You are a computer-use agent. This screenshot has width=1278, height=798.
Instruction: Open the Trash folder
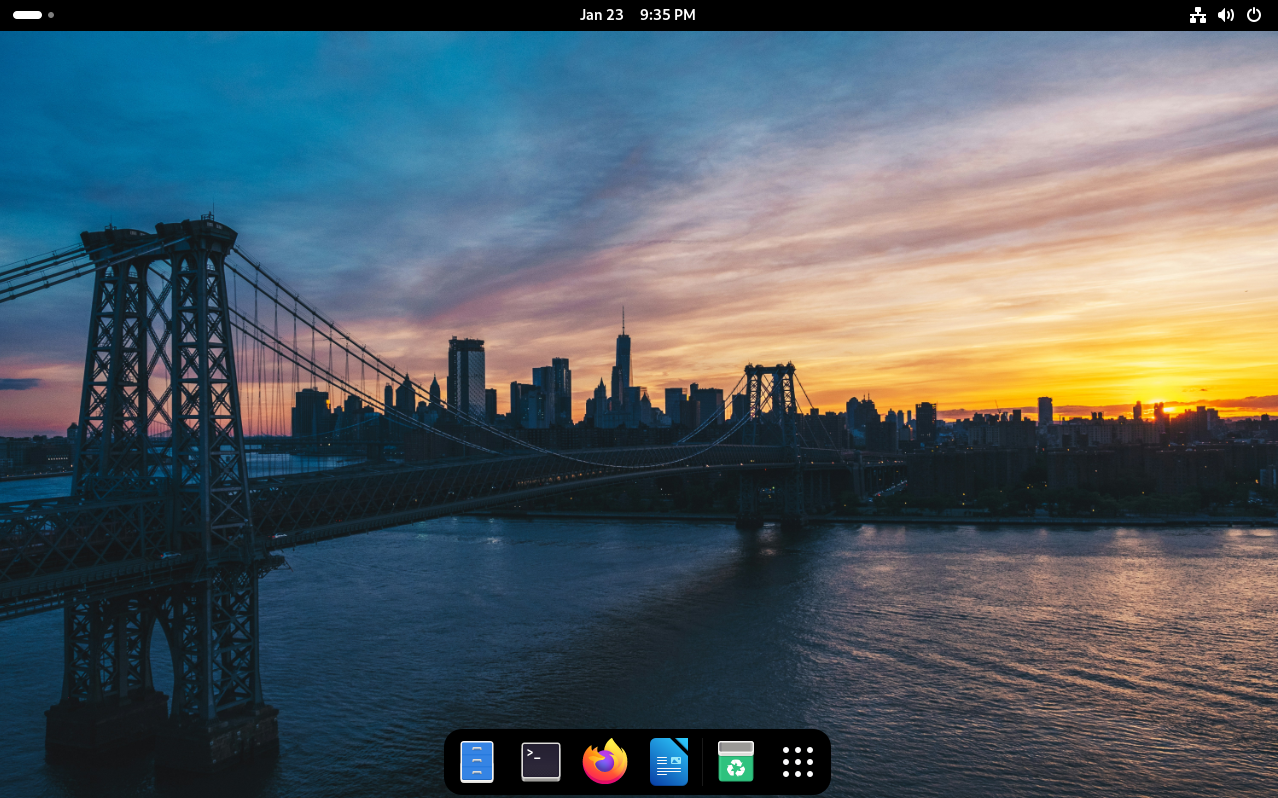coord(735,761)
